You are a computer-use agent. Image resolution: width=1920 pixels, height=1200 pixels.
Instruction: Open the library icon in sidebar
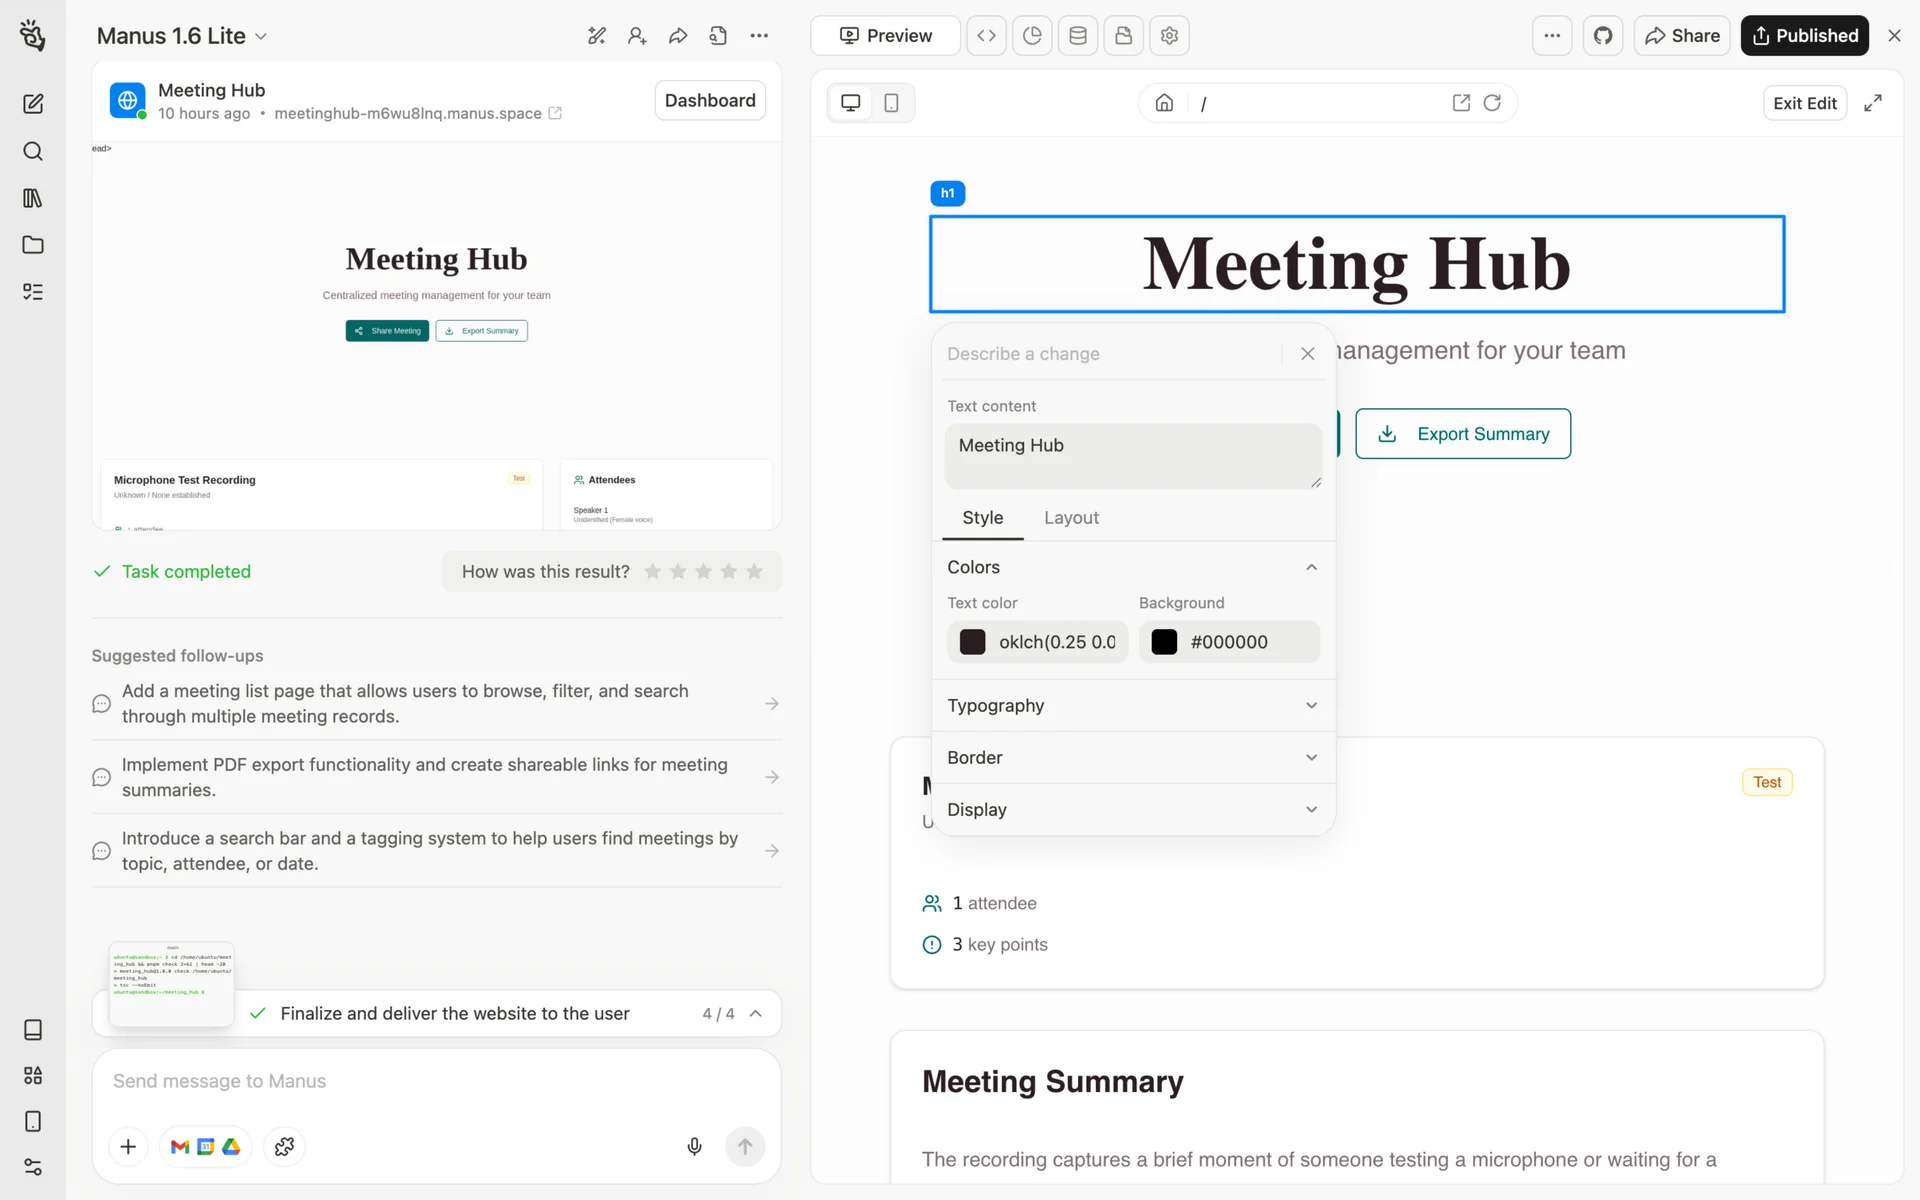[33, 198]
